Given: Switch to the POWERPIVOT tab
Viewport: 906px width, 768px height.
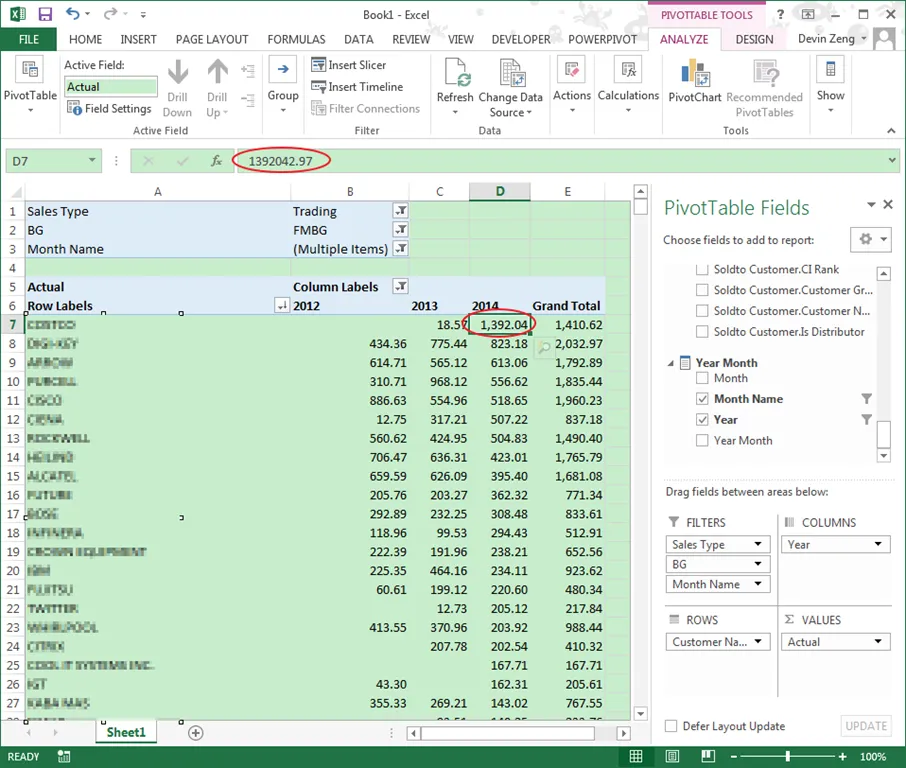Looking at the screenshot, I should pos(603,39).
